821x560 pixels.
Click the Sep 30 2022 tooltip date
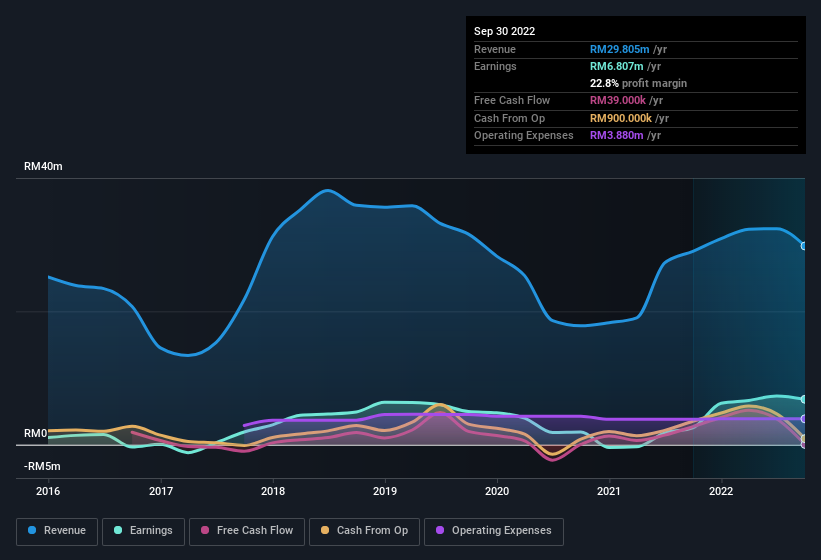(x=504, y=31)
